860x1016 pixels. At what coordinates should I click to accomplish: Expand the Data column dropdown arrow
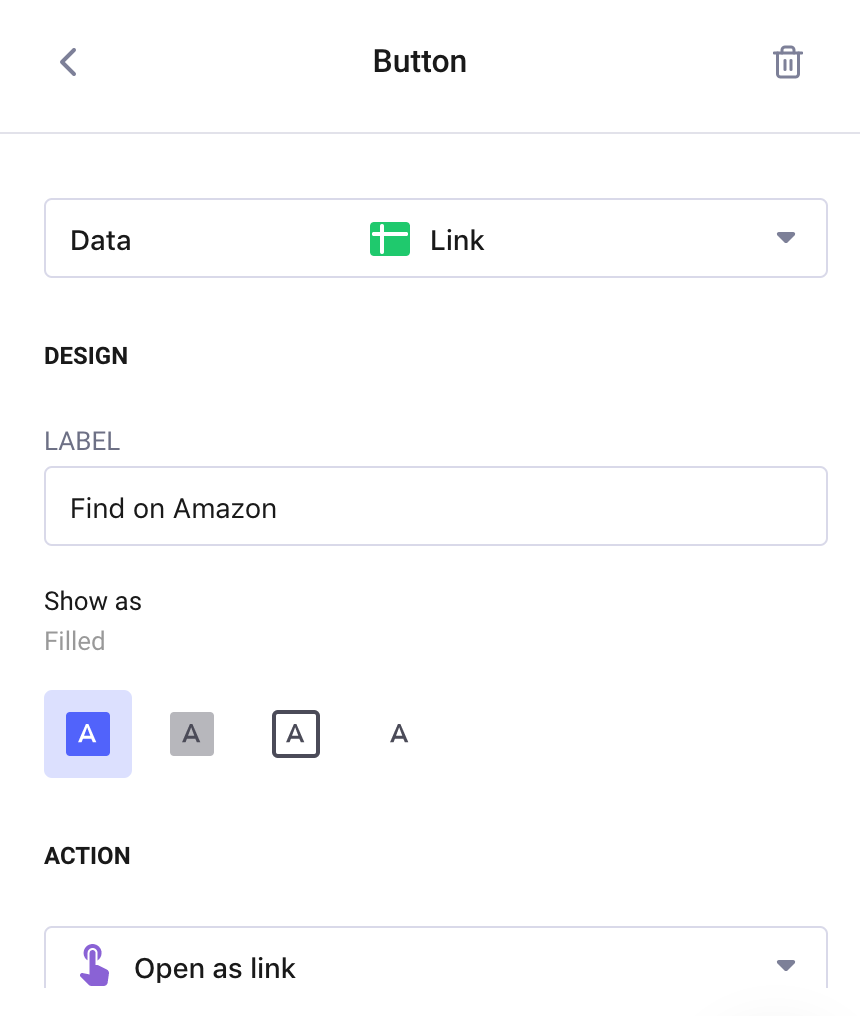(x=786, y=238)
